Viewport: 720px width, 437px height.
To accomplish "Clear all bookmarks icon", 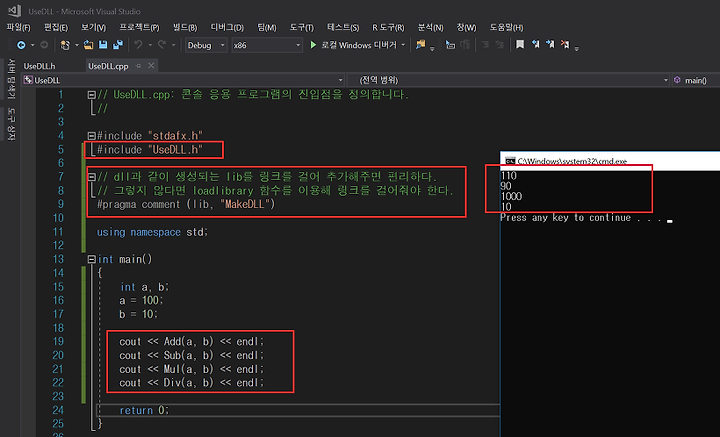I will (565, 45).
